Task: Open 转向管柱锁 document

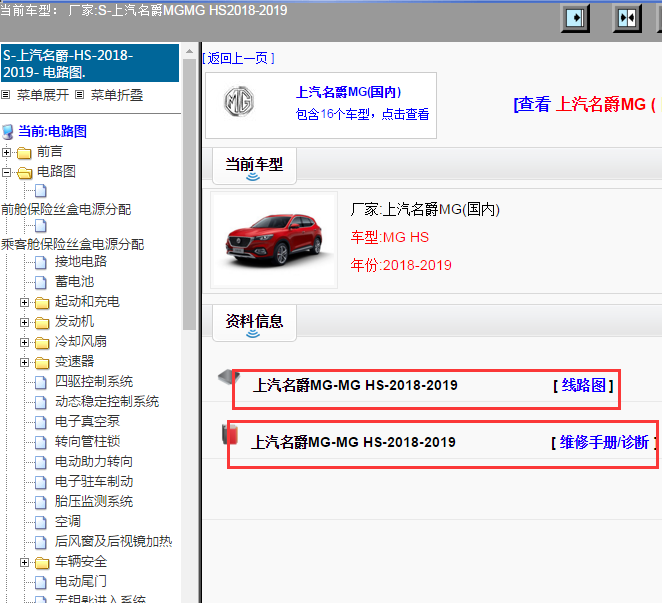Action: [x=87, y=442]
